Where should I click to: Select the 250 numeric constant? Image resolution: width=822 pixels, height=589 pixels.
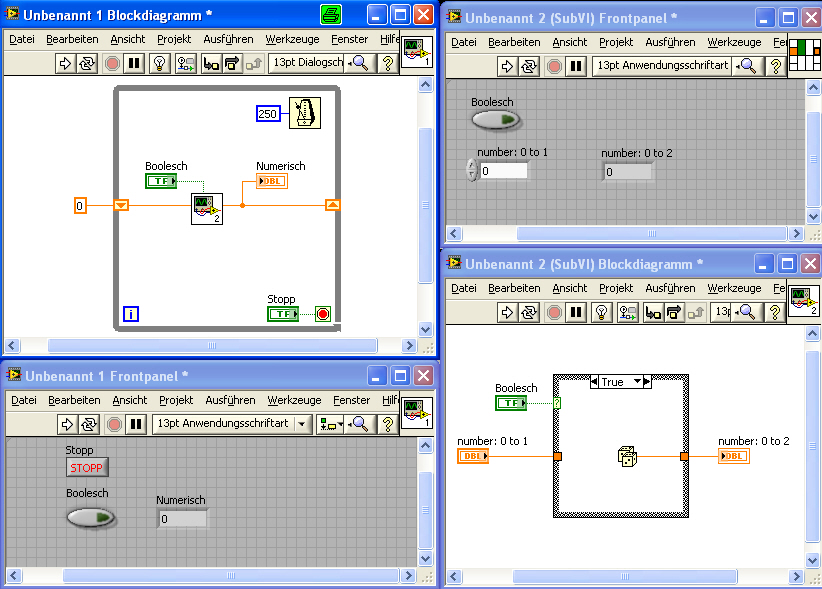[268, 114]
